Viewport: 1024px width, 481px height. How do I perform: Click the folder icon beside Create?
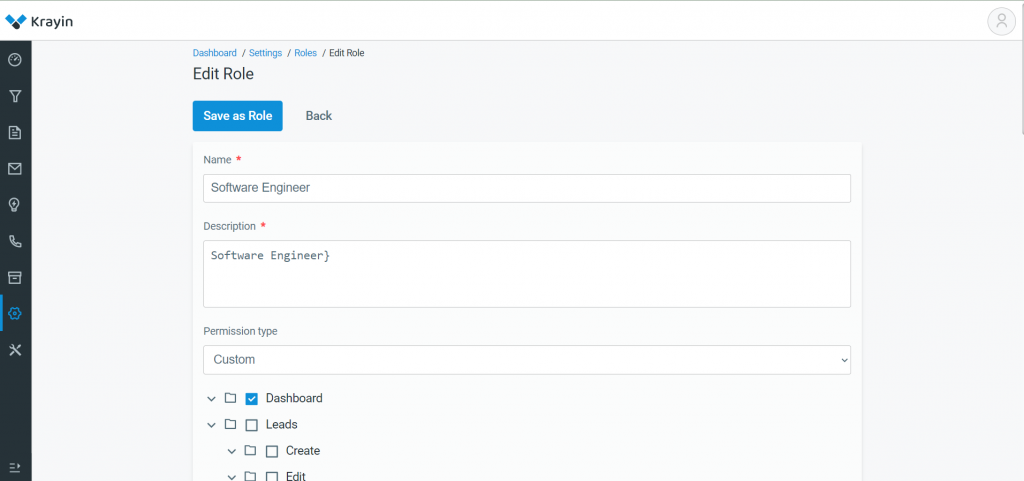(x=251, y=450)
